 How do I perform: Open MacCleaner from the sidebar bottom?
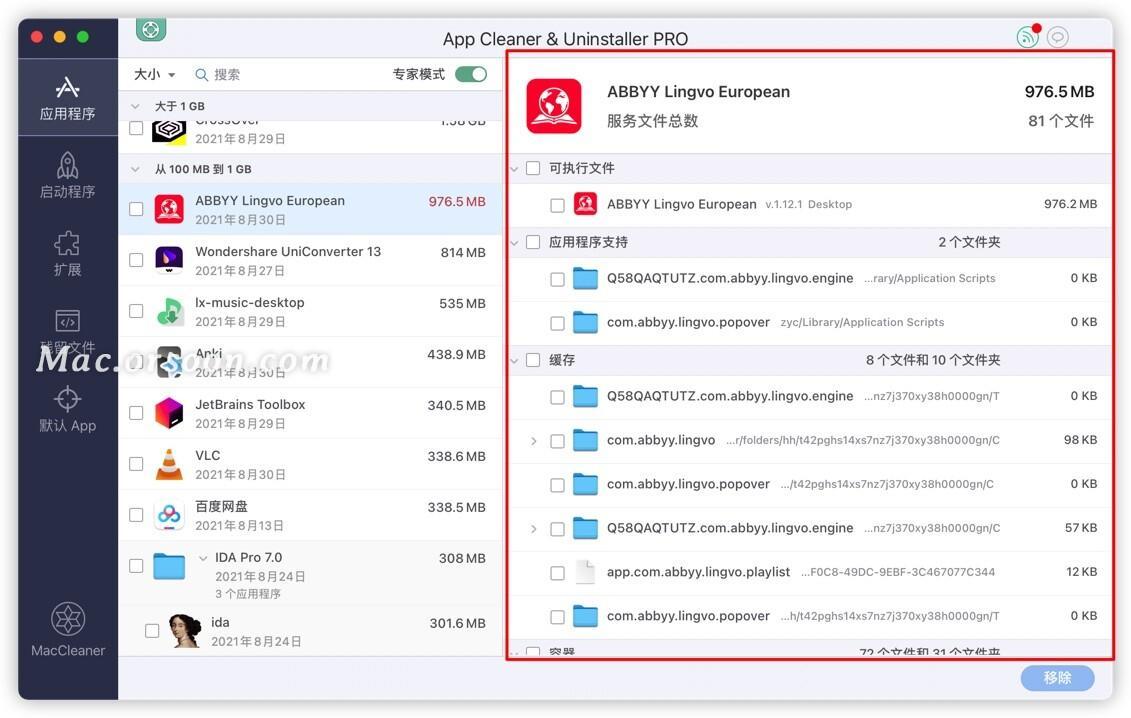(67, 628)
